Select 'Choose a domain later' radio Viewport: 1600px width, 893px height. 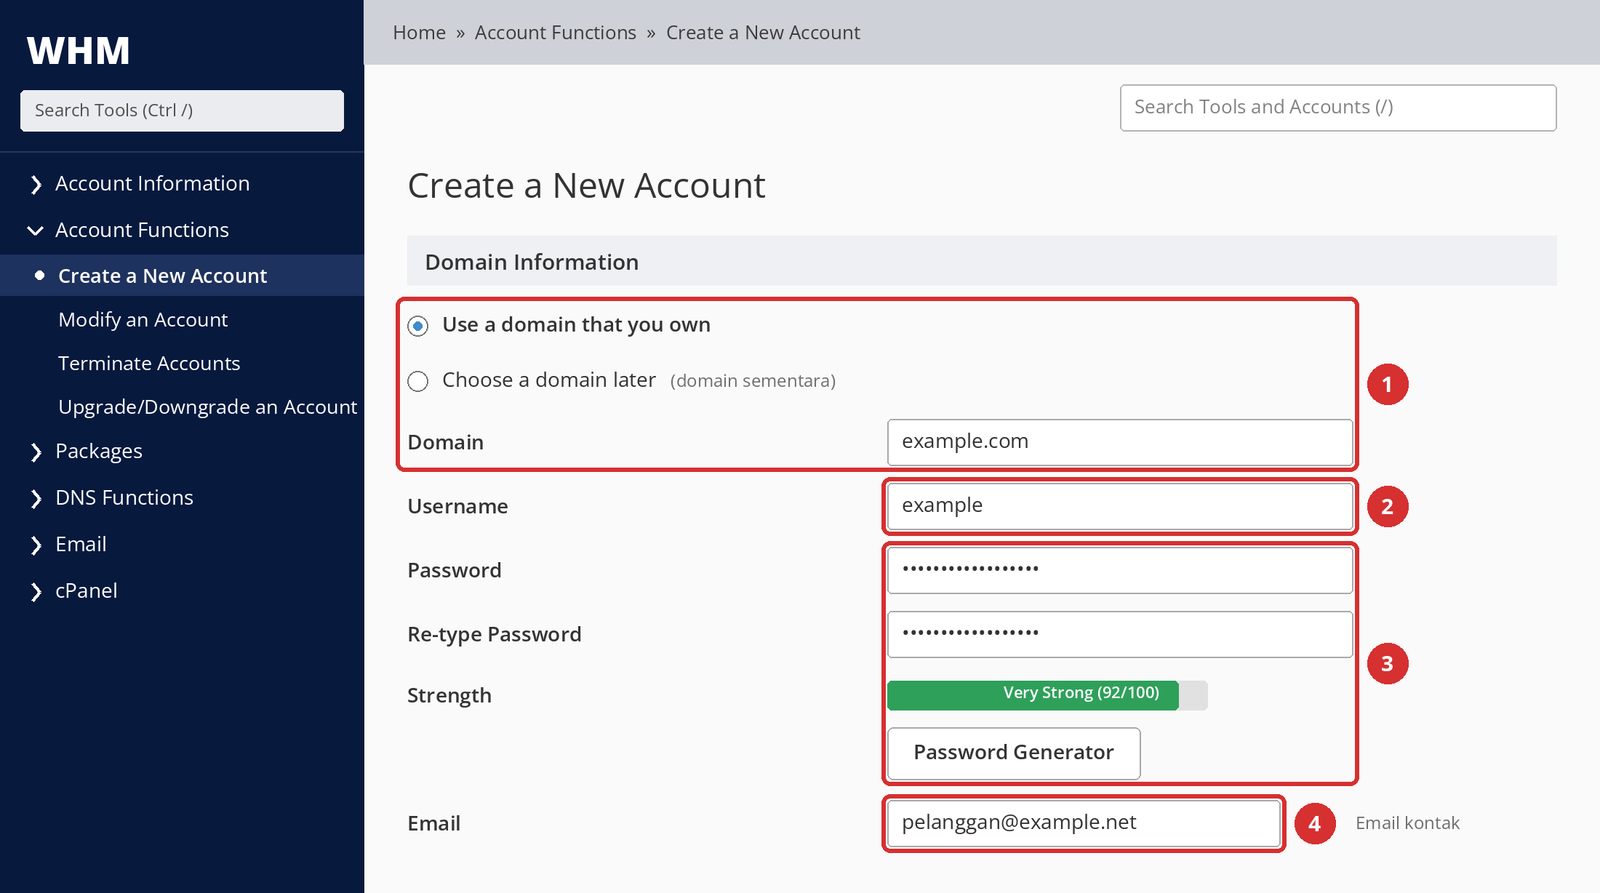coord(418,381)
